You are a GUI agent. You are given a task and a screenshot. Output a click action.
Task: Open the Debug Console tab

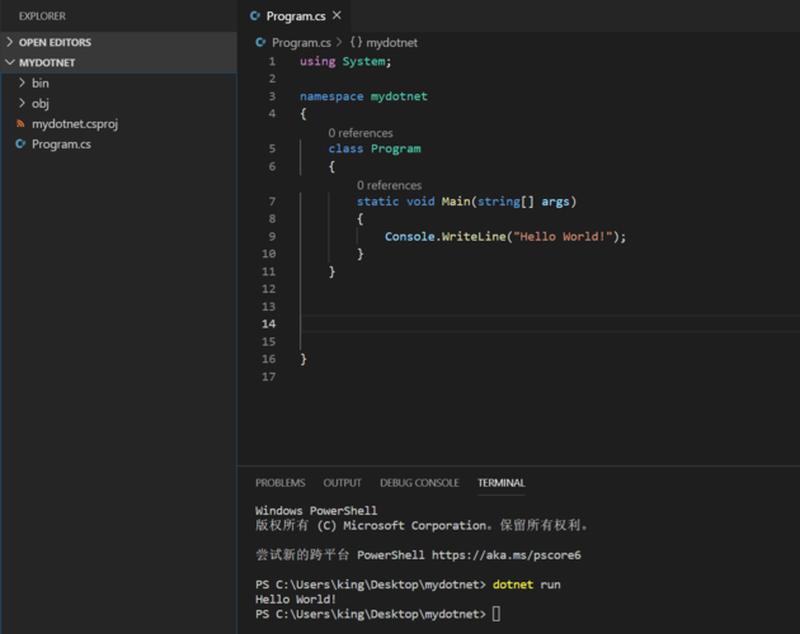[x=419, y=483]
